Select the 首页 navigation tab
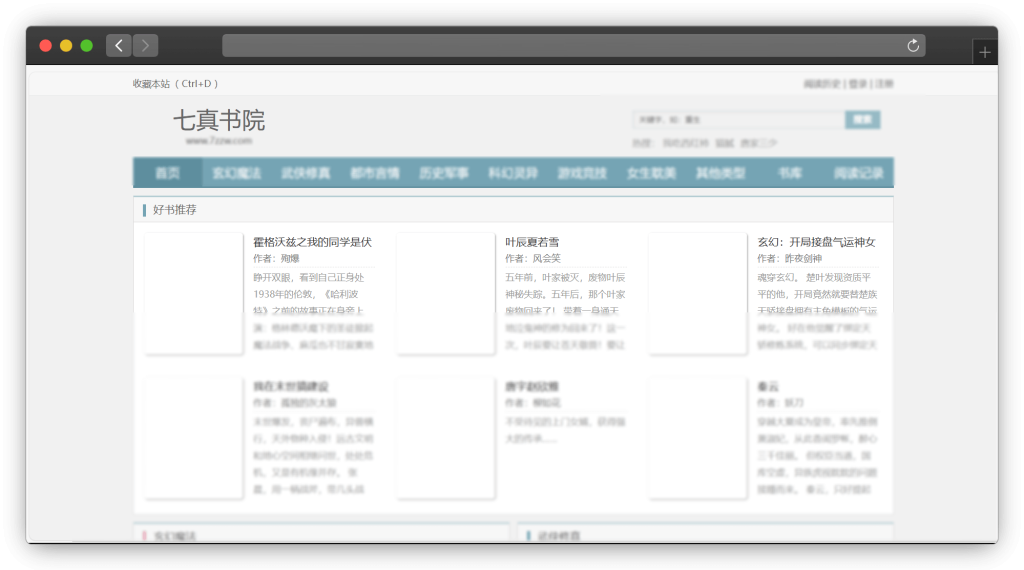 pyautogui.click(x=168, y=173)
